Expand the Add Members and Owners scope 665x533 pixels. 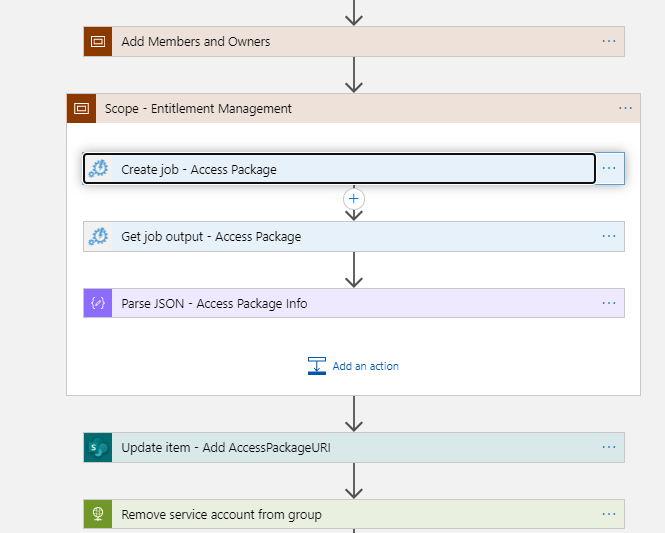[x=354, y=42]
